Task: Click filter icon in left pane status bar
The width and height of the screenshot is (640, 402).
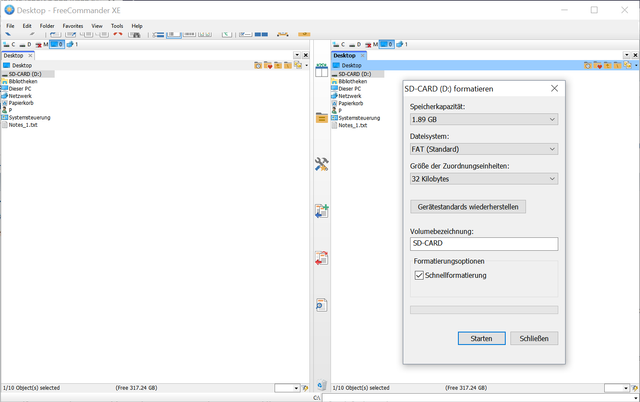Action: tap(305, 388)
